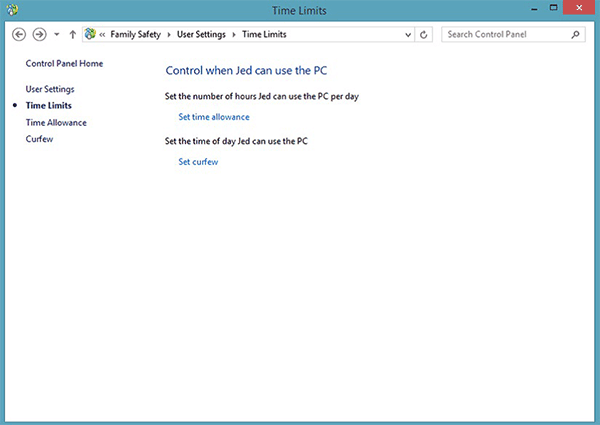Click the Family Safety icon in address bar
Viewport: 600px width, 425px height.
pos(91,34)
